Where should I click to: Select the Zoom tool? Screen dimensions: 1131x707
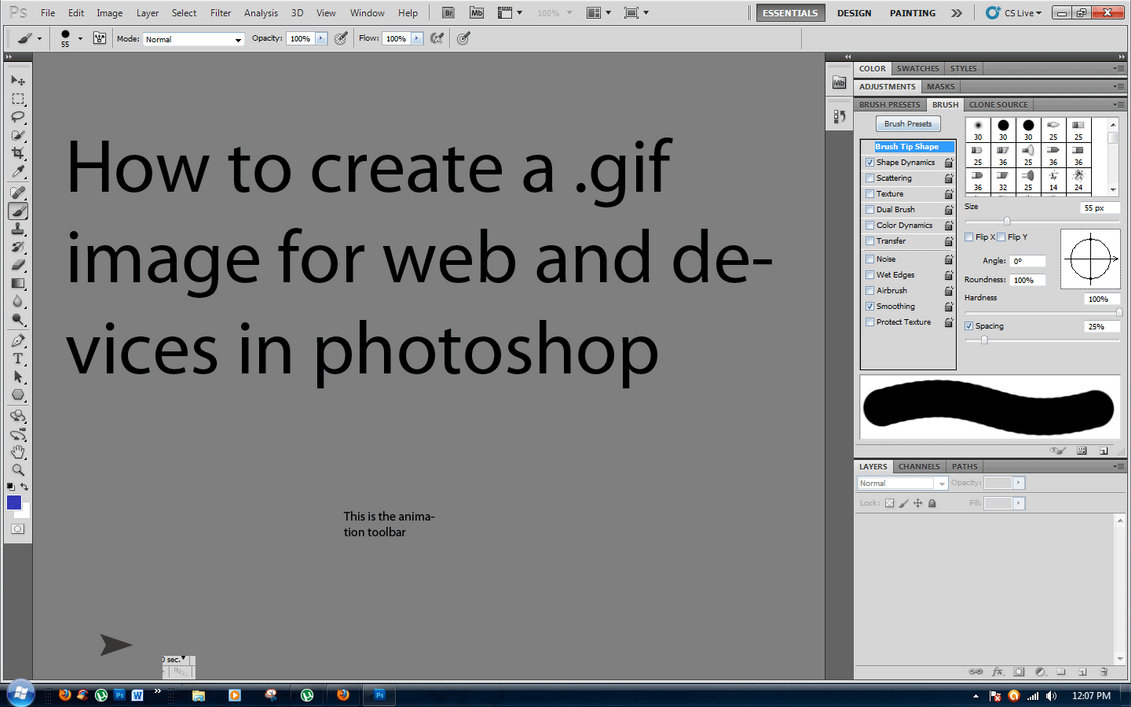tap(17, 470)
